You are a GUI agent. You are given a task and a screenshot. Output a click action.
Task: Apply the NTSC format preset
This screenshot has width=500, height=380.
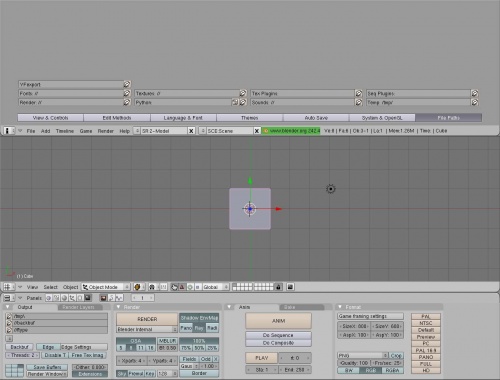[426, 323]
